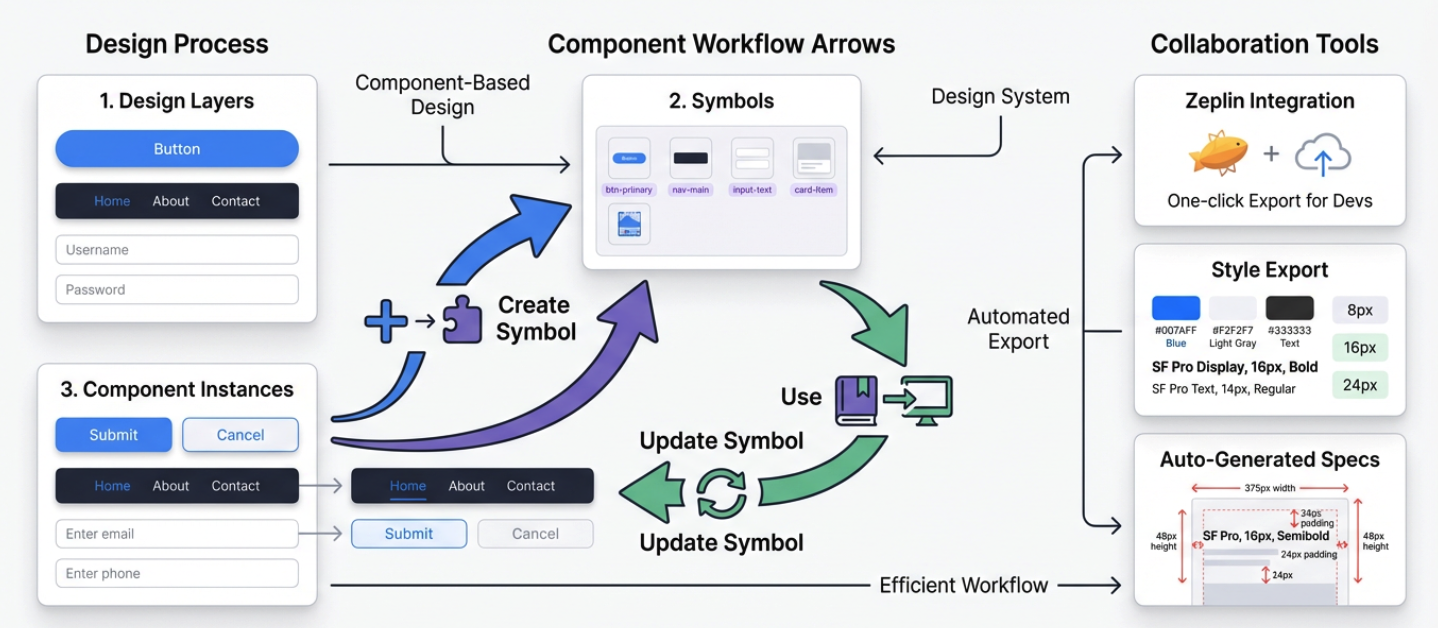
Task: Open Contact in the Component Instances nav bar
Action: (235, 486)
